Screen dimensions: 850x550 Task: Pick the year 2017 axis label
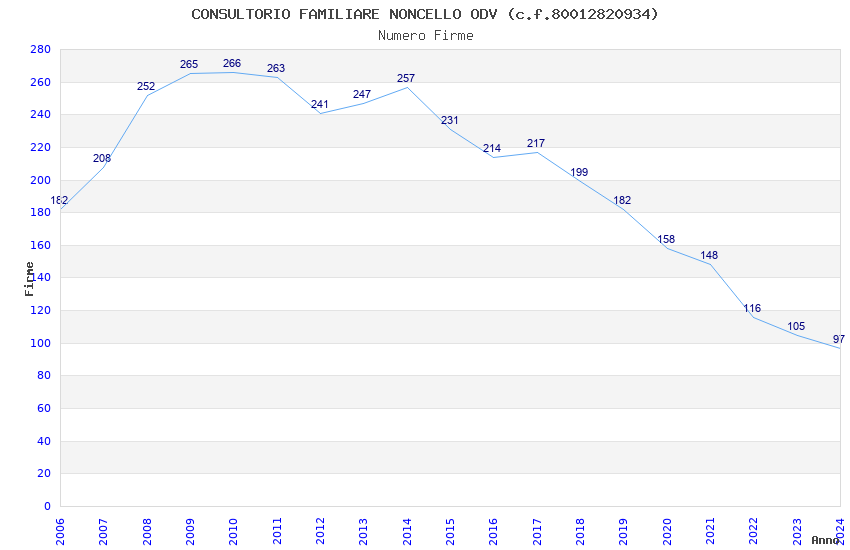(x=537, y=531)
